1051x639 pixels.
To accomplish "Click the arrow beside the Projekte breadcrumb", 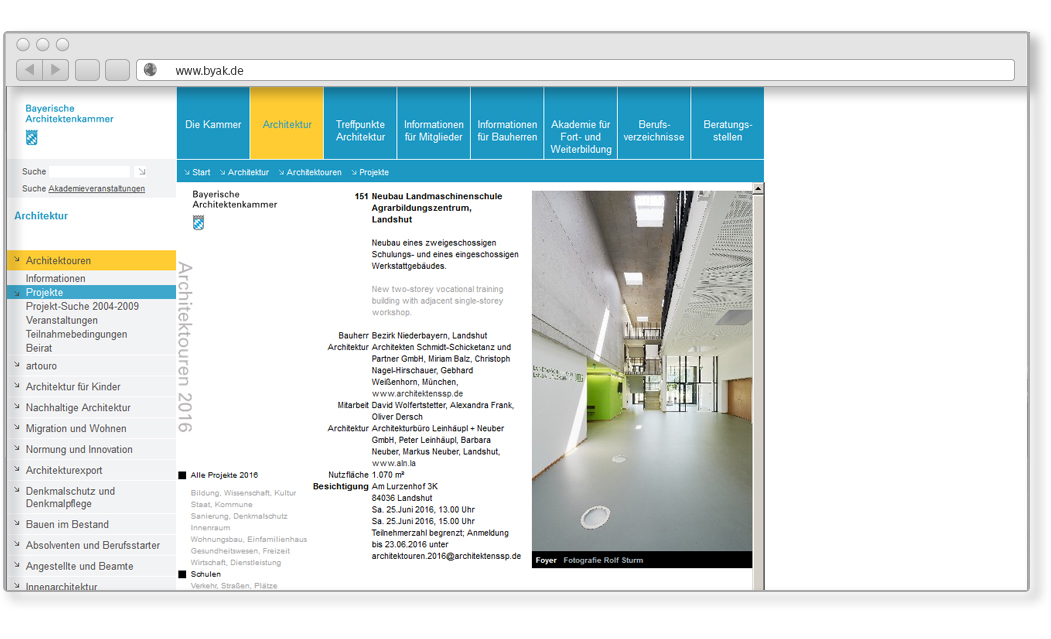I will (x=352, y=171).
